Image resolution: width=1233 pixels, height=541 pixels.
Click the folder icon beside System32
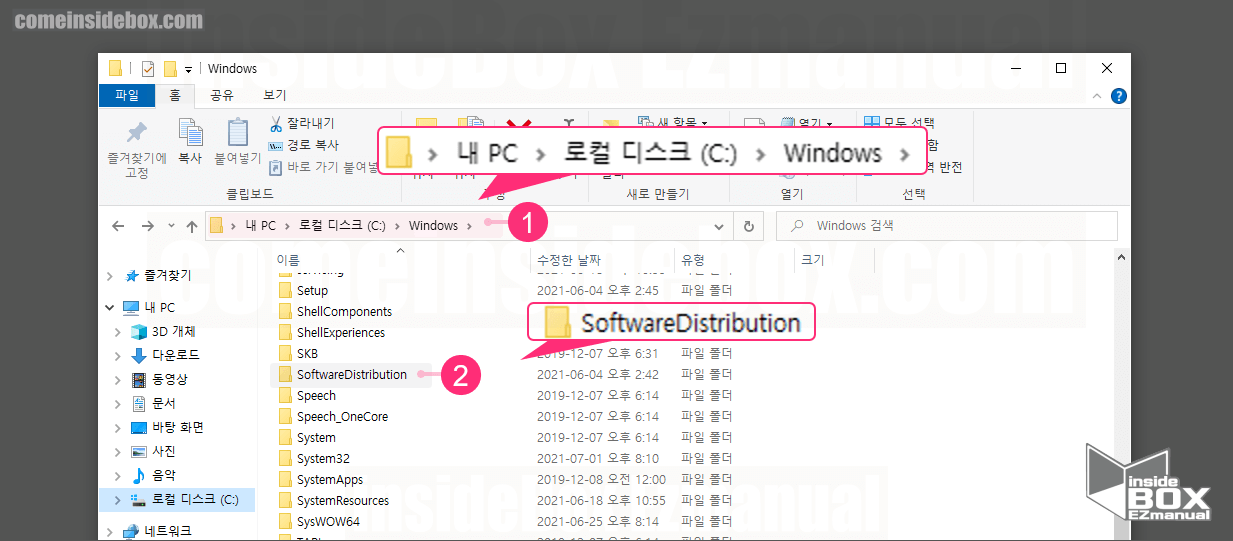pyautogui.click(x=285, y=459)
